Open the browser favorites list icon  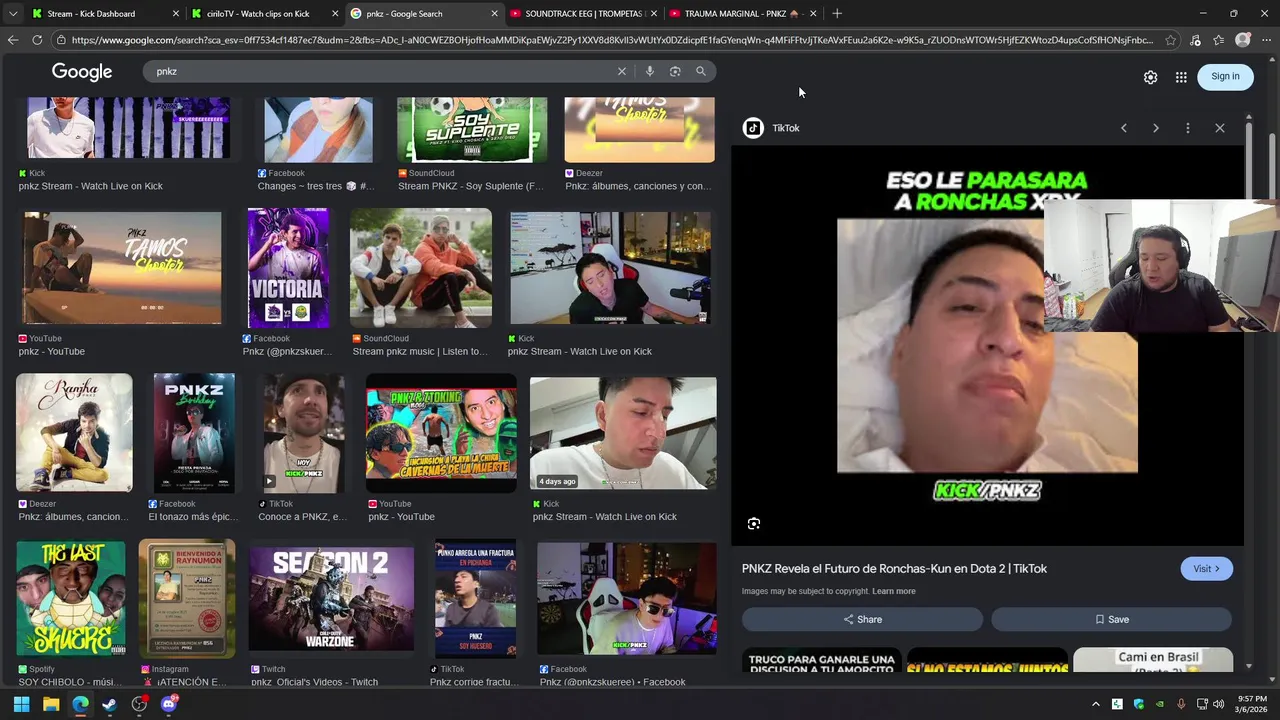point(1218,40)
